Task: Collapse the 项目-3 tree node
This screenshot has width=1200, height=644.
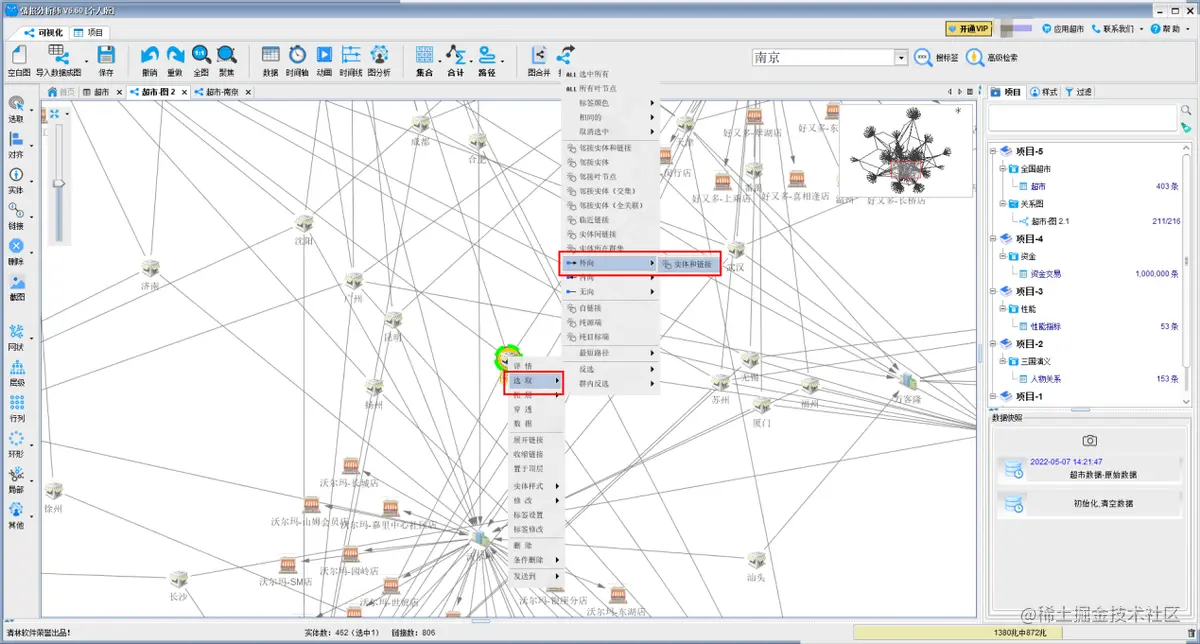Action: point(992,291)
